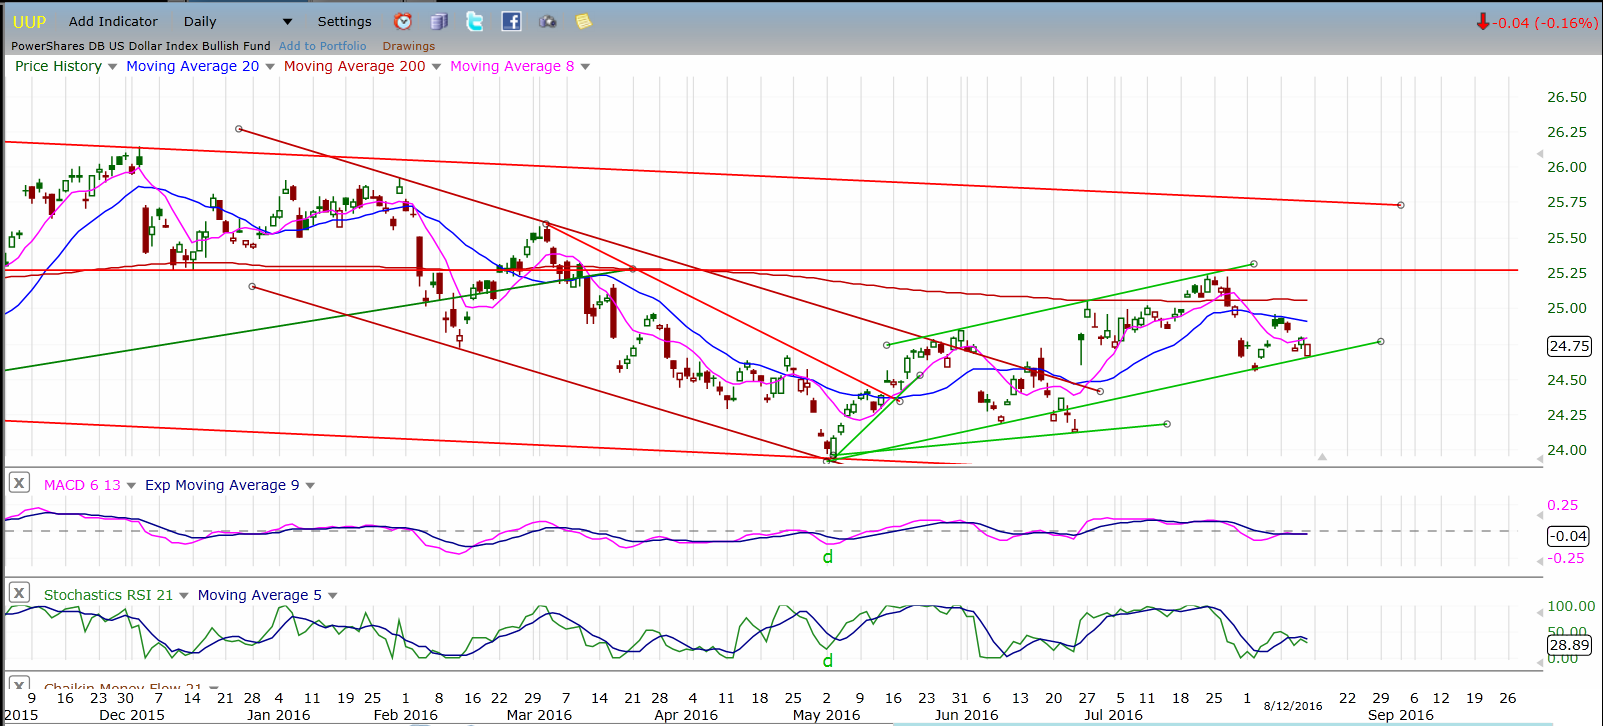Click the Price History label
This screenshot has width=1603, height=726.
tap(58, 66)
